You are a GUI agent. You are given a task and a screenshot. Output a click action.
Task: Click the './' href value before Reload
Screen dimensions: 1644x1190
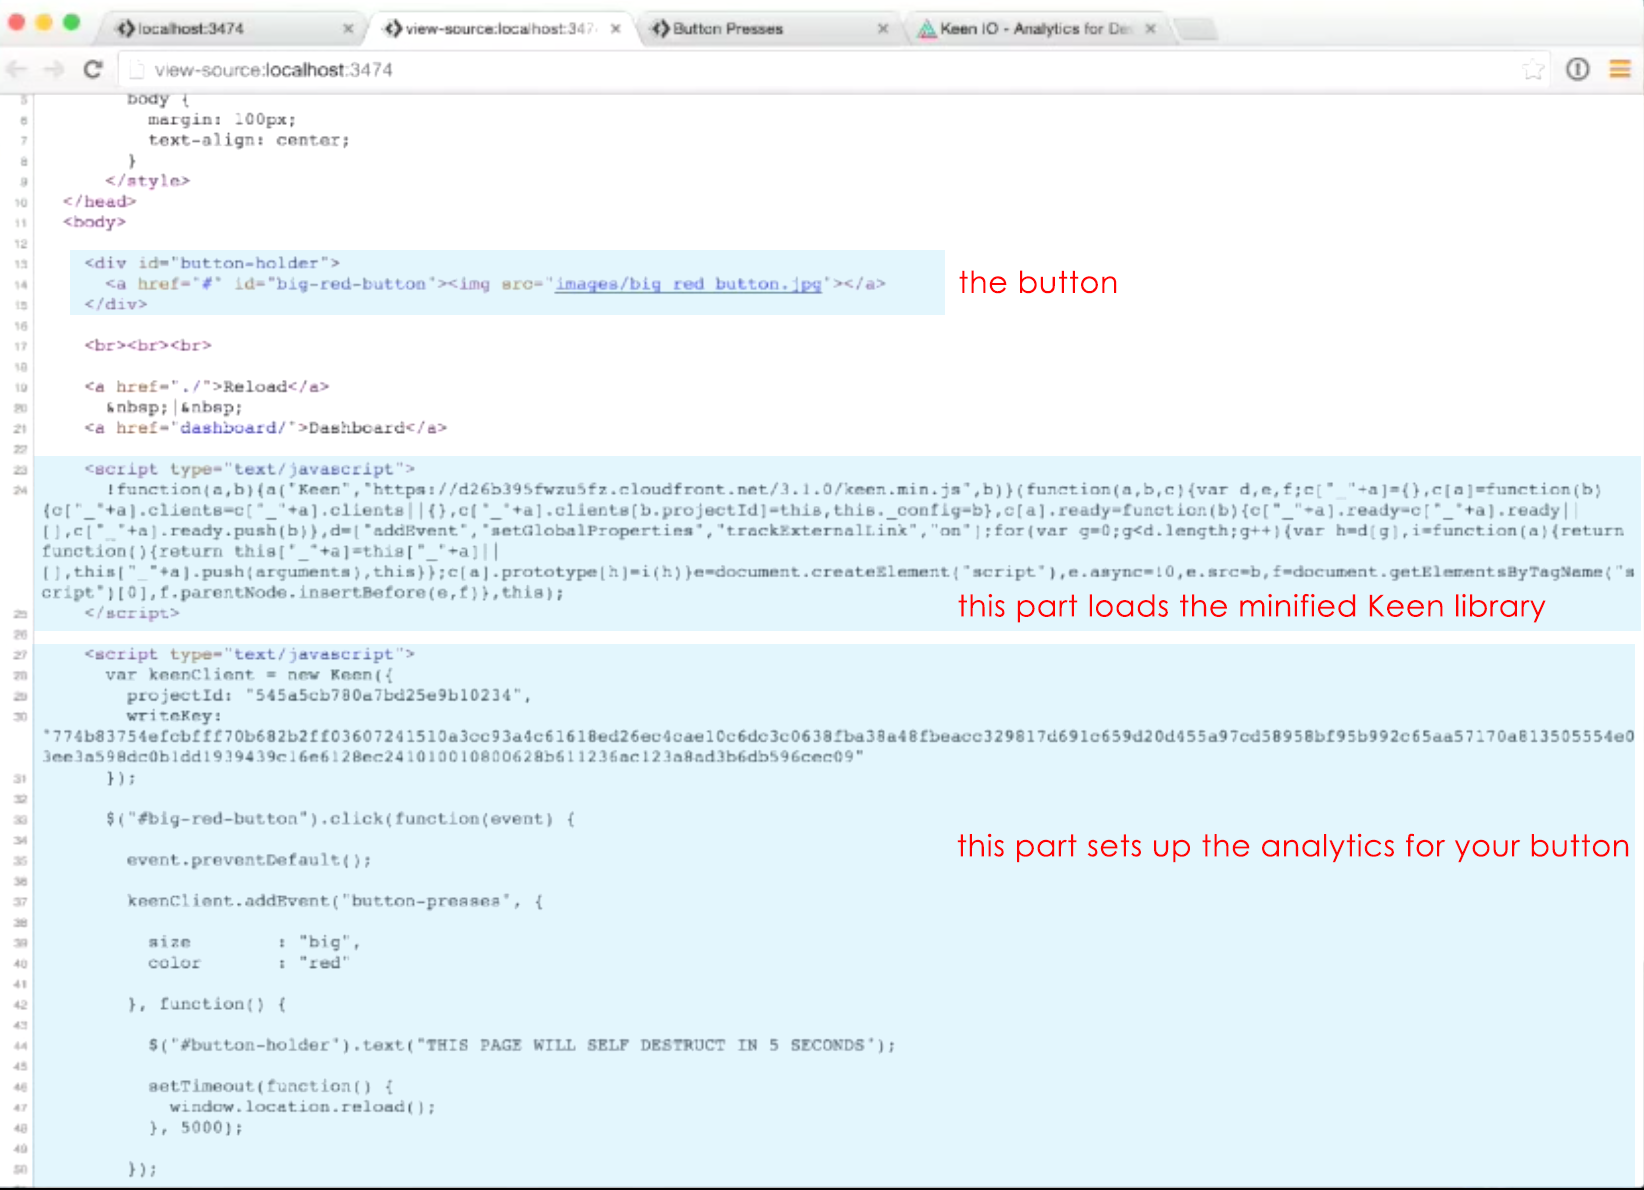[190, 387]
